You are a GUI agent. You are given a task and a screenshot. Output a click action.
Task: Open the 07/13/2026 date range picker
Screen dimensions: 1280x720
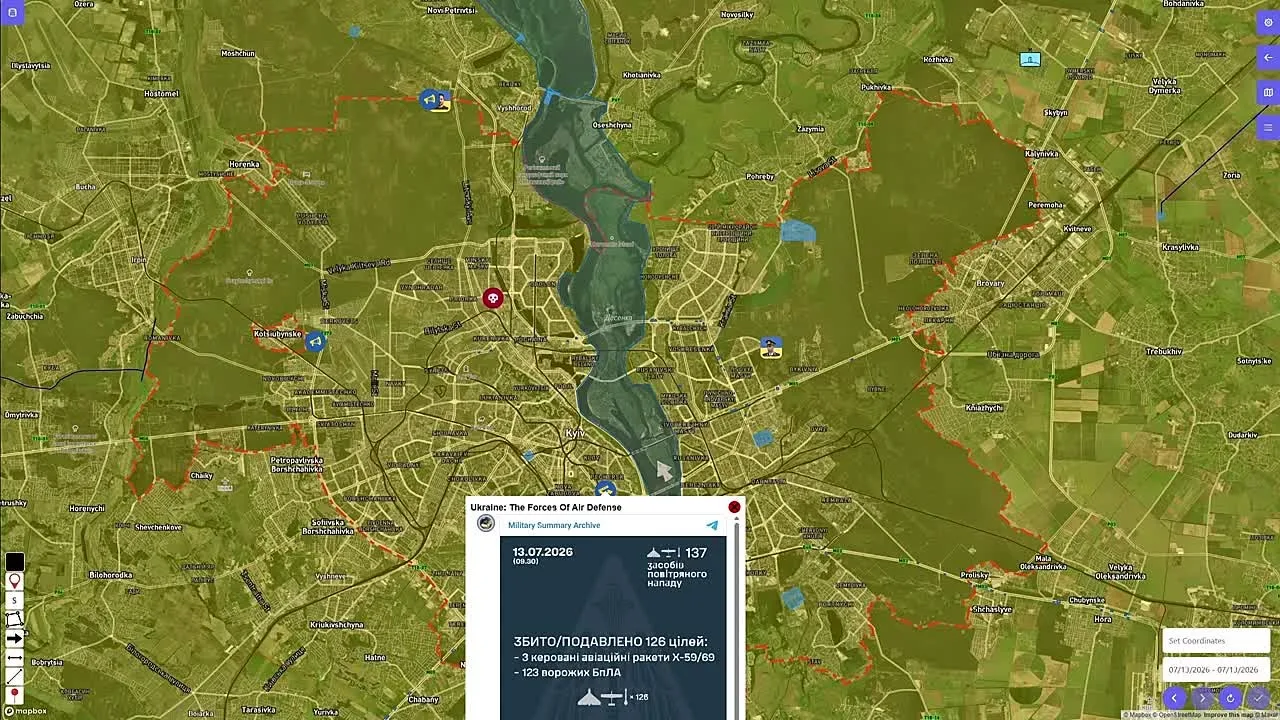(1215, 670)
